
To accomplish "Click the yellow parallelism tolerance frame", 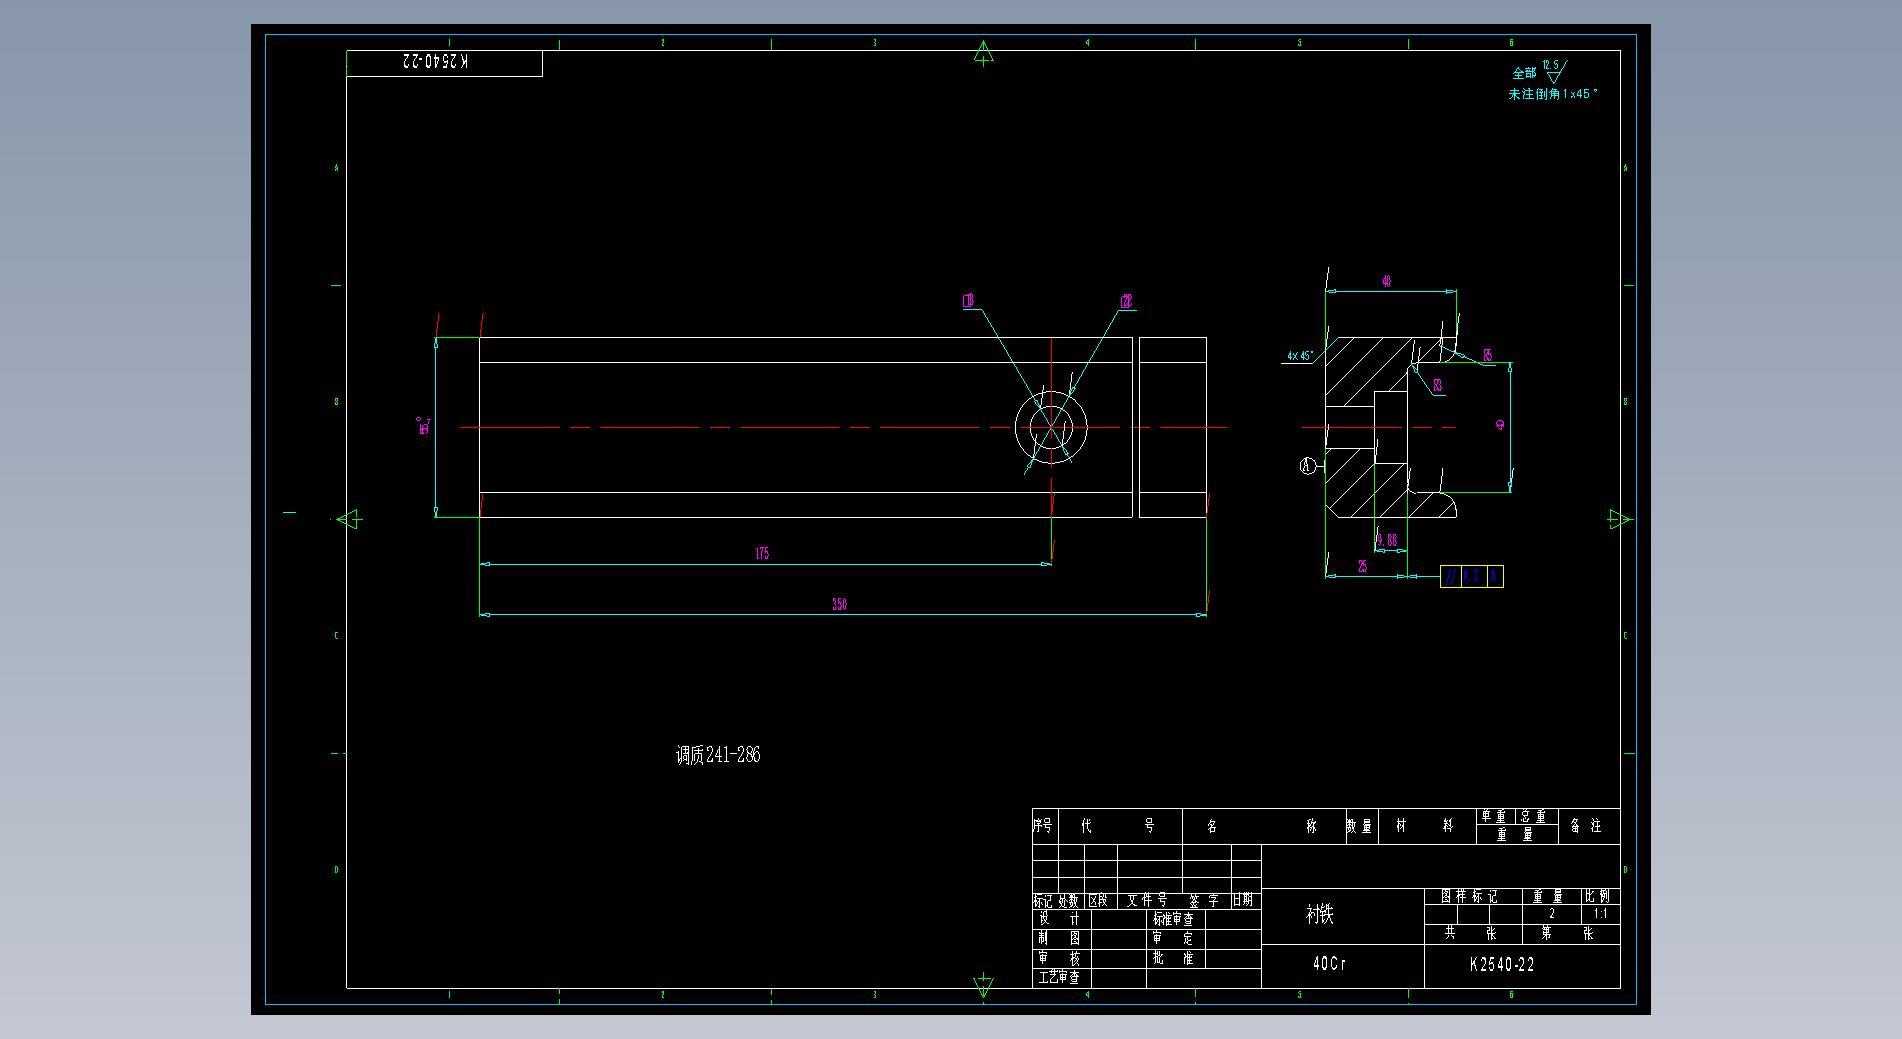I will 1471,577.
